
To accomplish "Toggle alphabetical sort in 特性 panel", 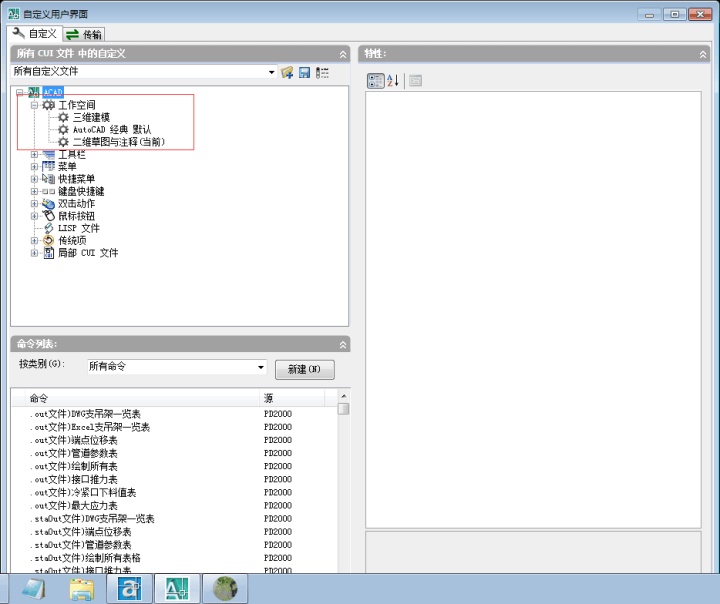I will (393, 81).
